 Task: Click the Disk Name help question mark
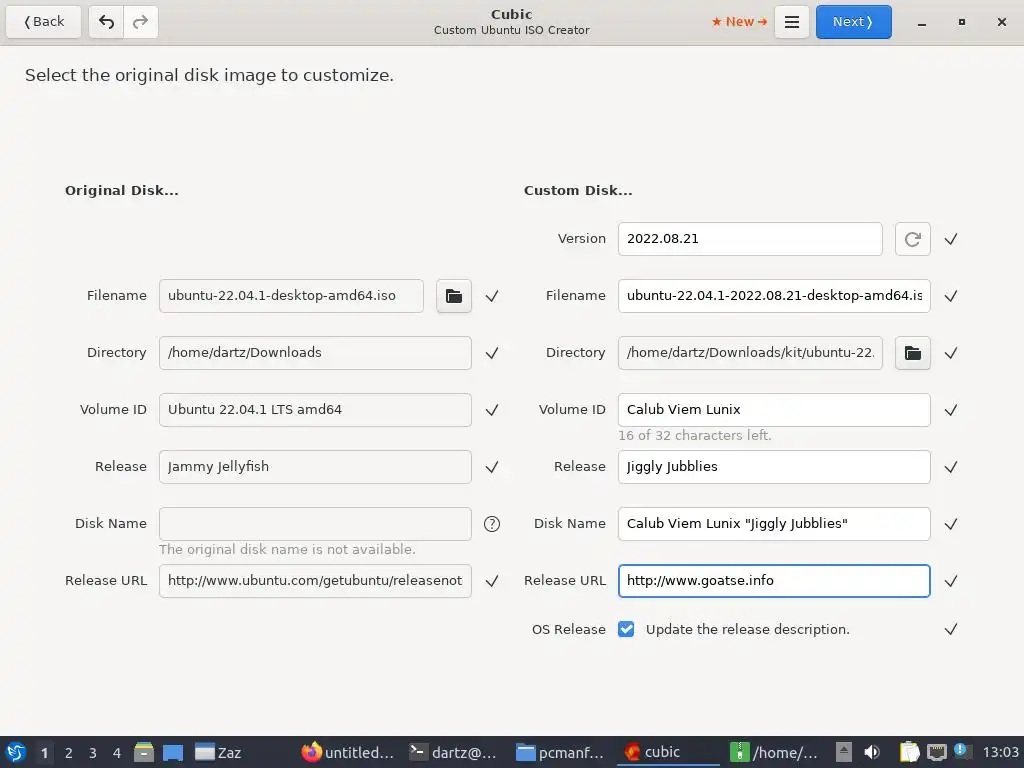[492, 524]
